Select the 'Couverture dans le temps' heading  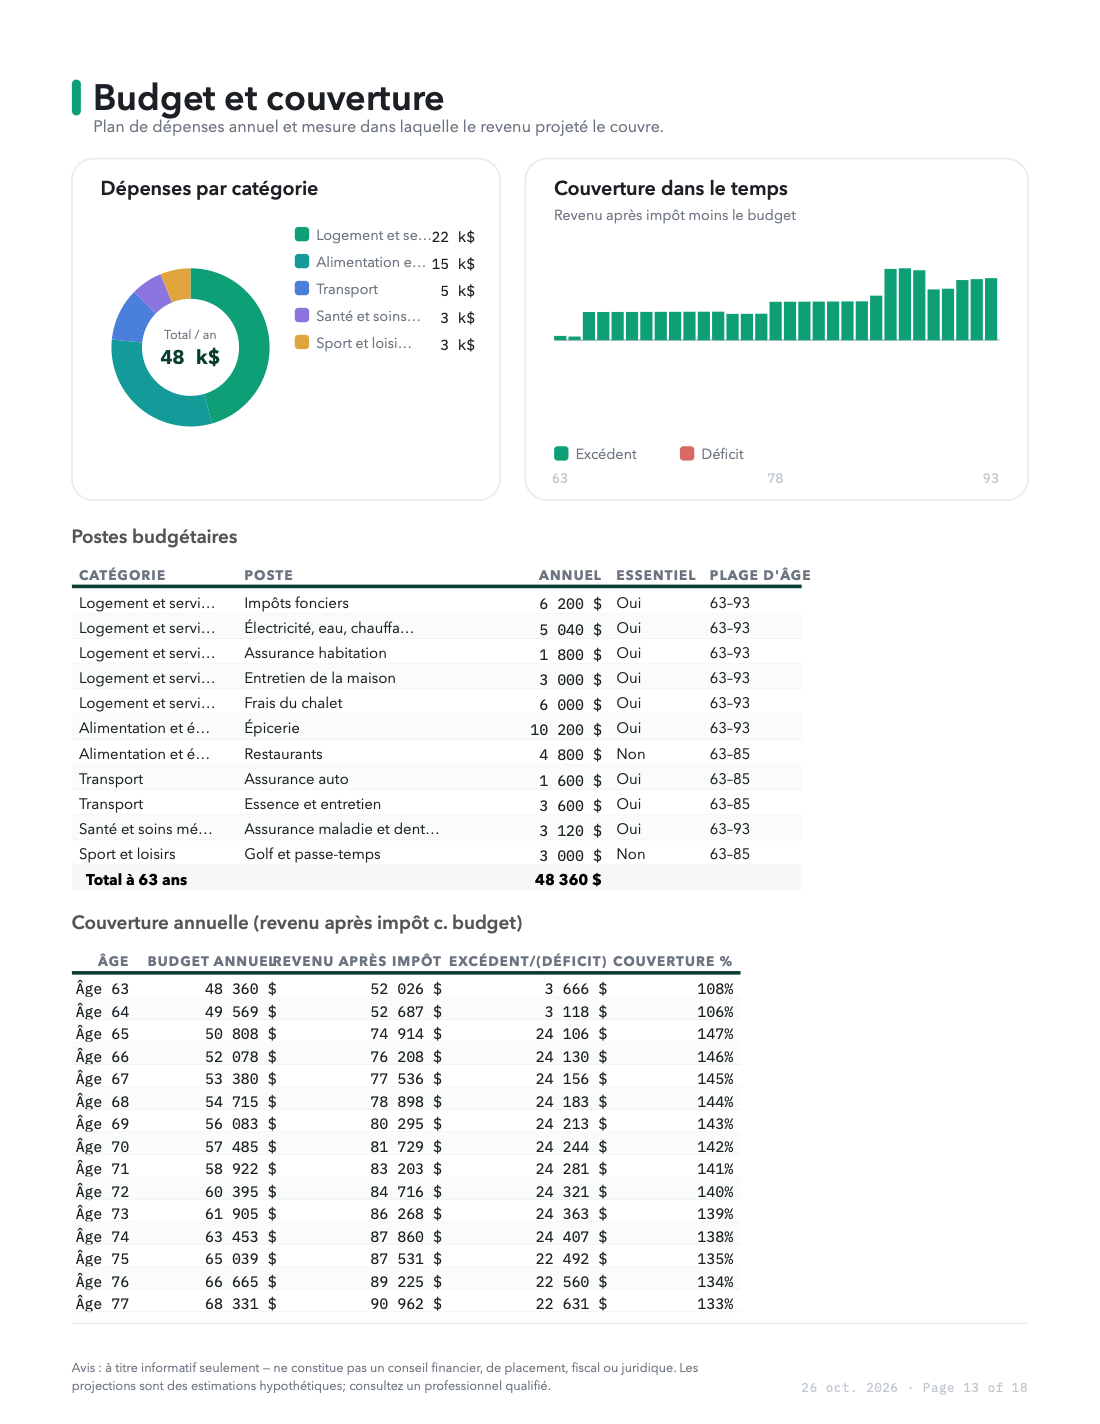point(671,189)
